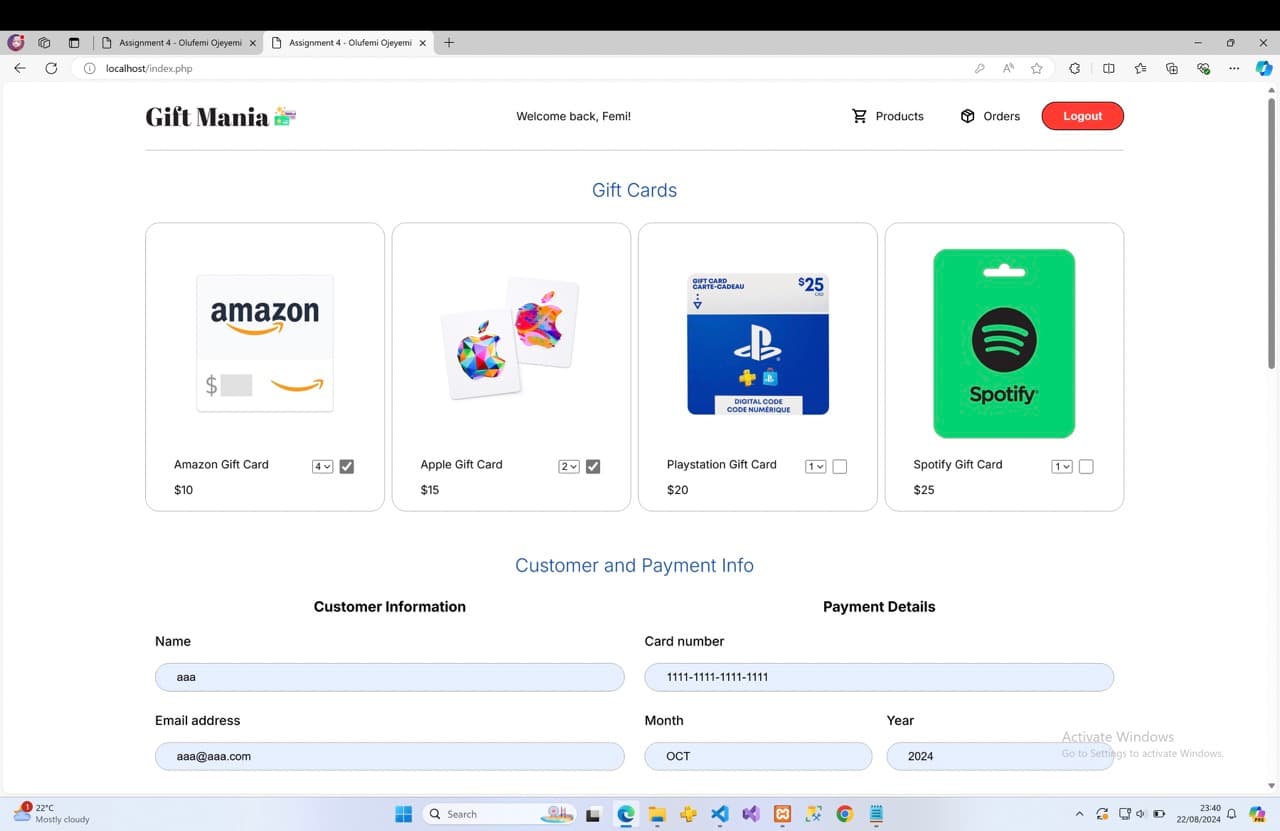This screenshot has height=831, width=1280.
Task: Open the Edge settings ellipsis menu
Action: click(1234, 68)
